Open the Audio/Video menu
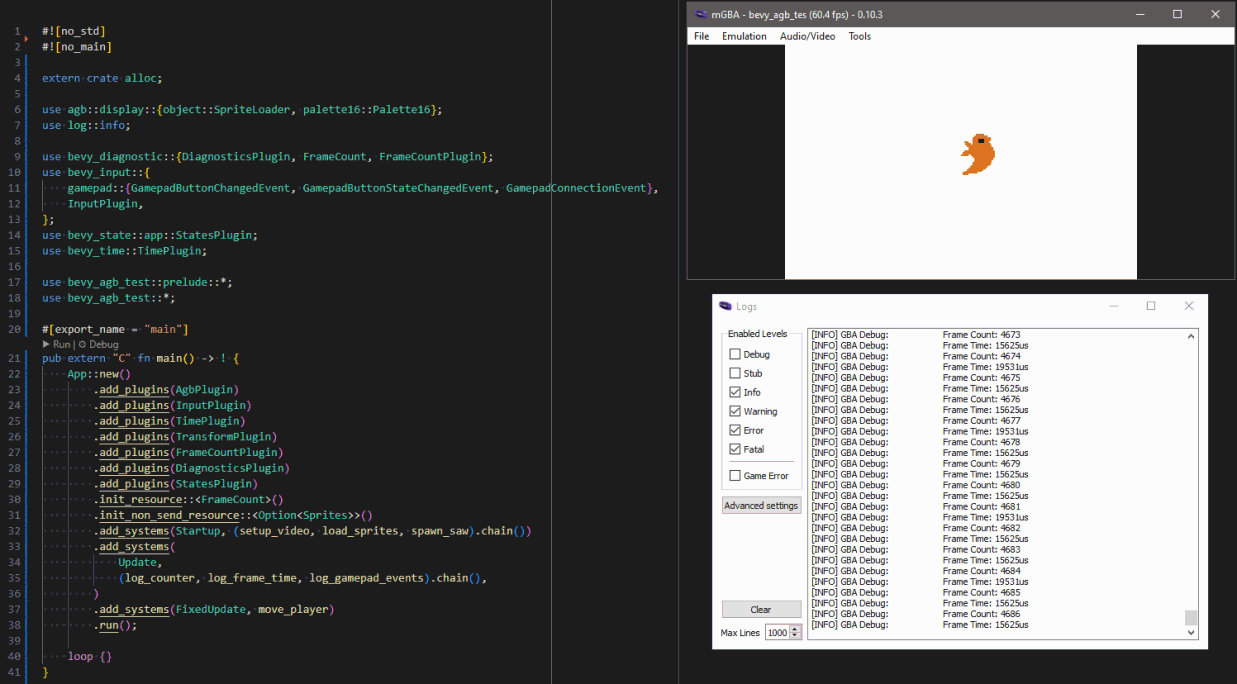The image size is (1237, 684). coord(807,36)
